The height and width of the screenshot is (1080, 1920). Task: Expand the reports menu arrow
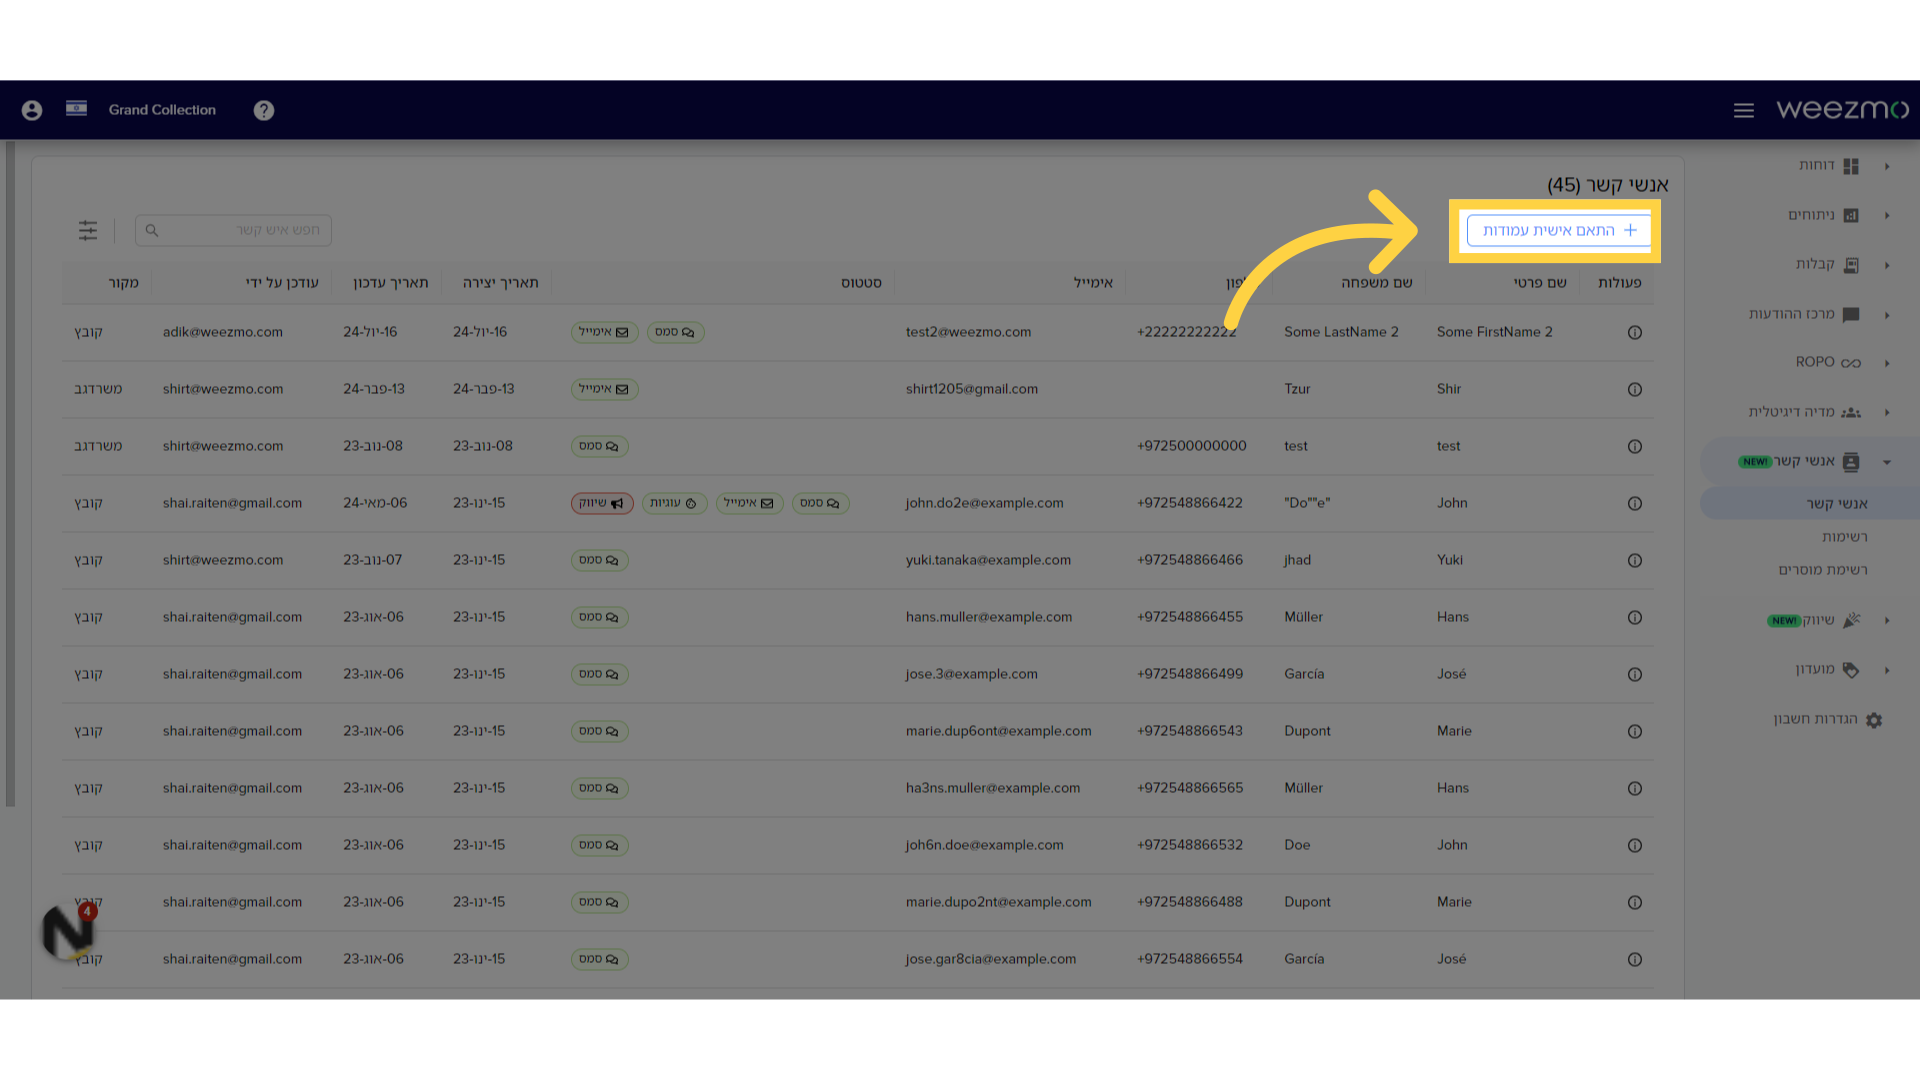tap(1887, 166)
